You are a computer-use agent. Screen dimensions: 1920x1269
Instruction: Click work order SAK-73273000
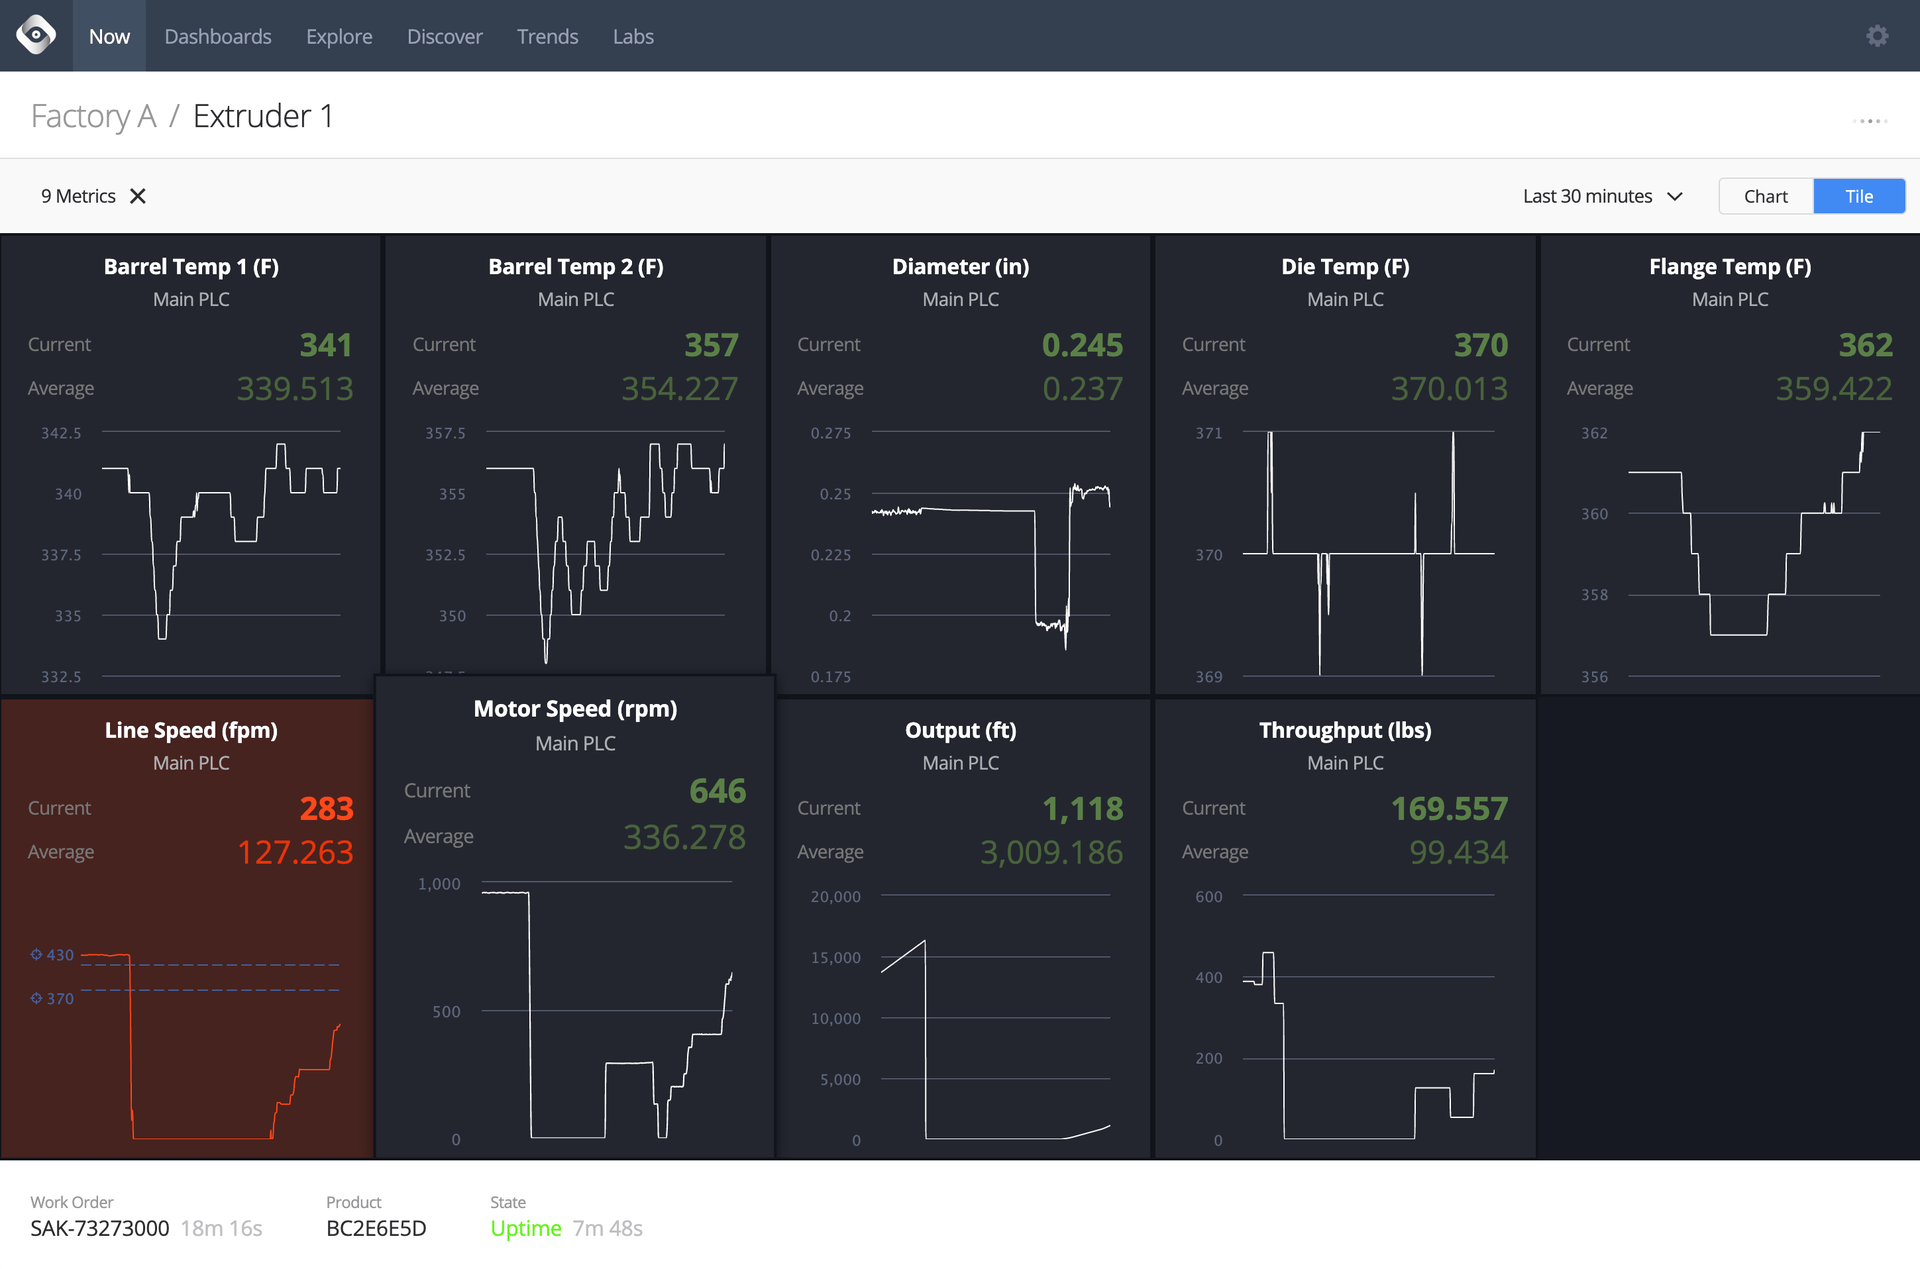(x=98, y=1228)
